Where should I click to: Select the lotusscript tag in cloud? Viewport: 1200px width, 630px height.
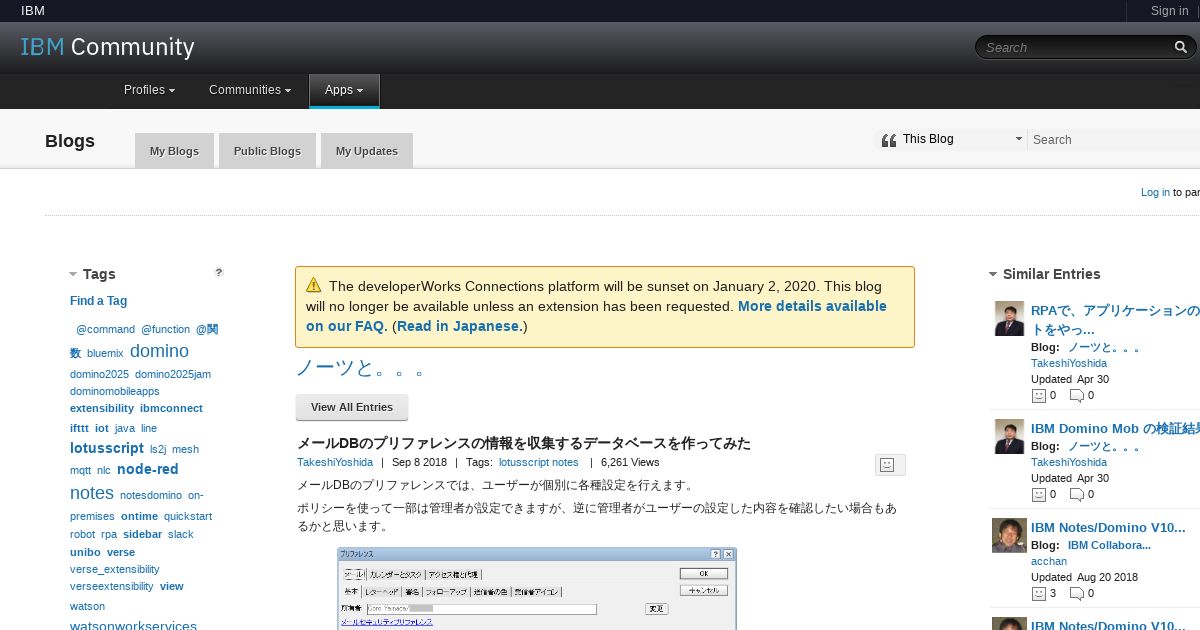(107, 448)
